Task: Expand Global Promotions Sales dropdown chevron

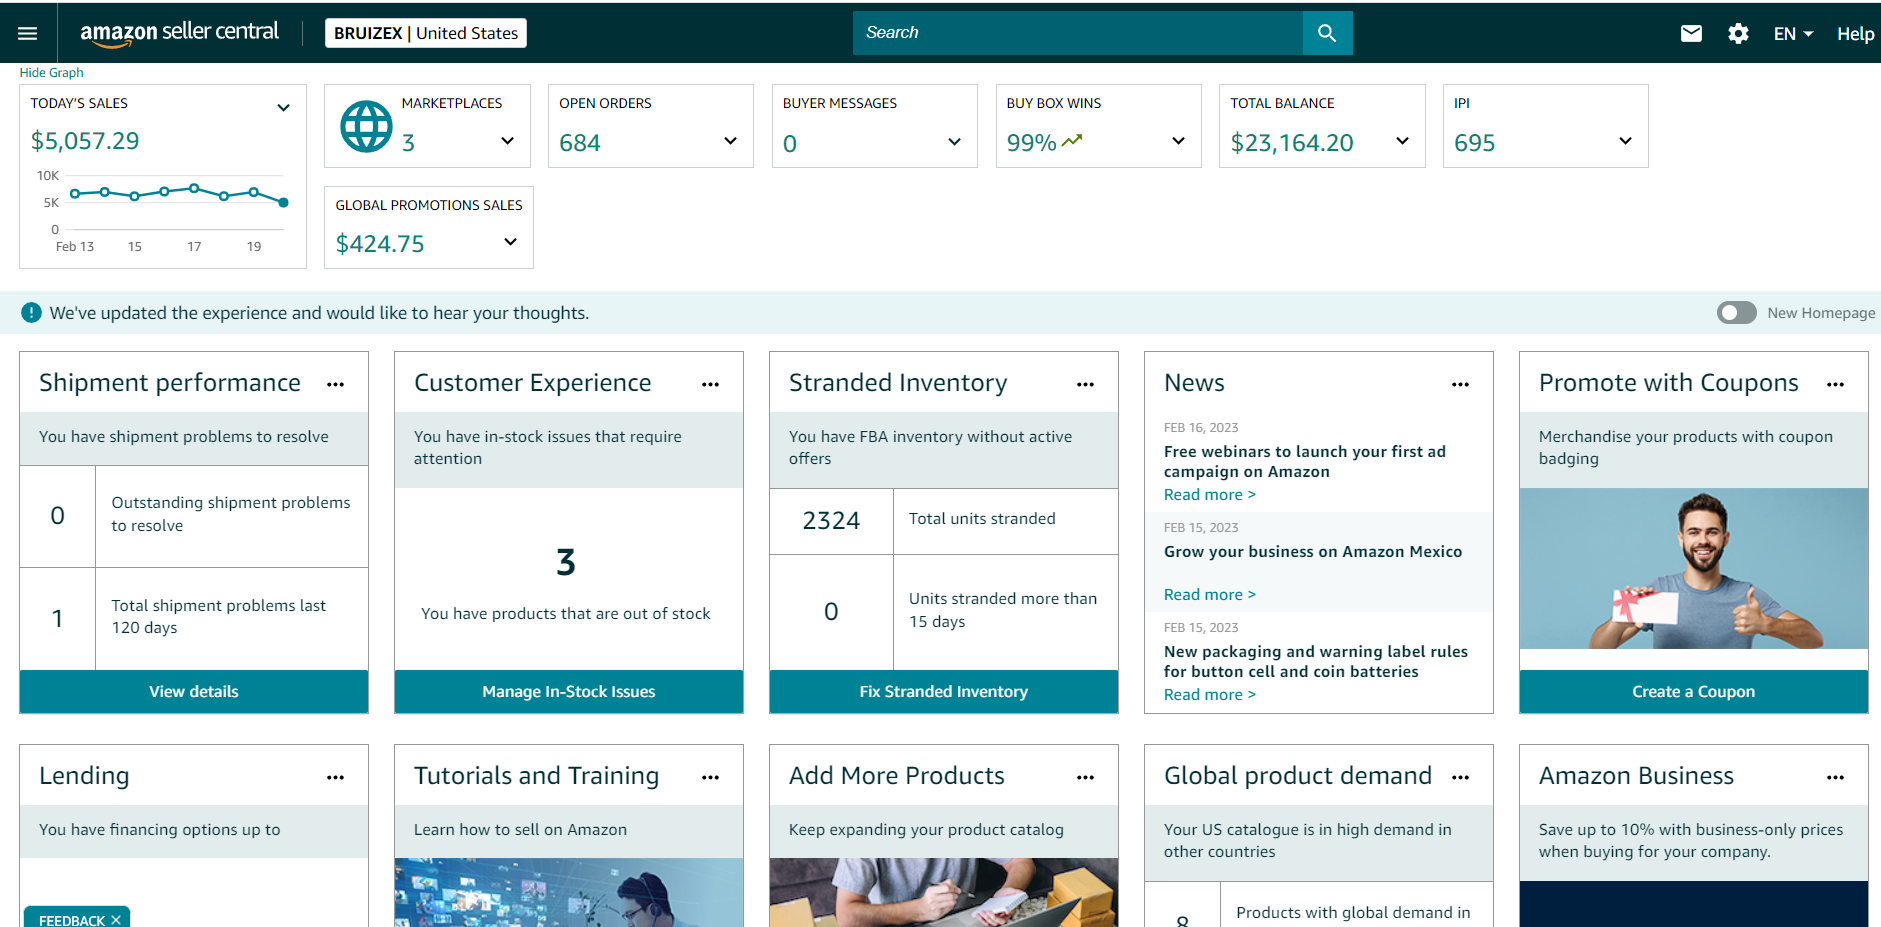Action: (511, 242)
